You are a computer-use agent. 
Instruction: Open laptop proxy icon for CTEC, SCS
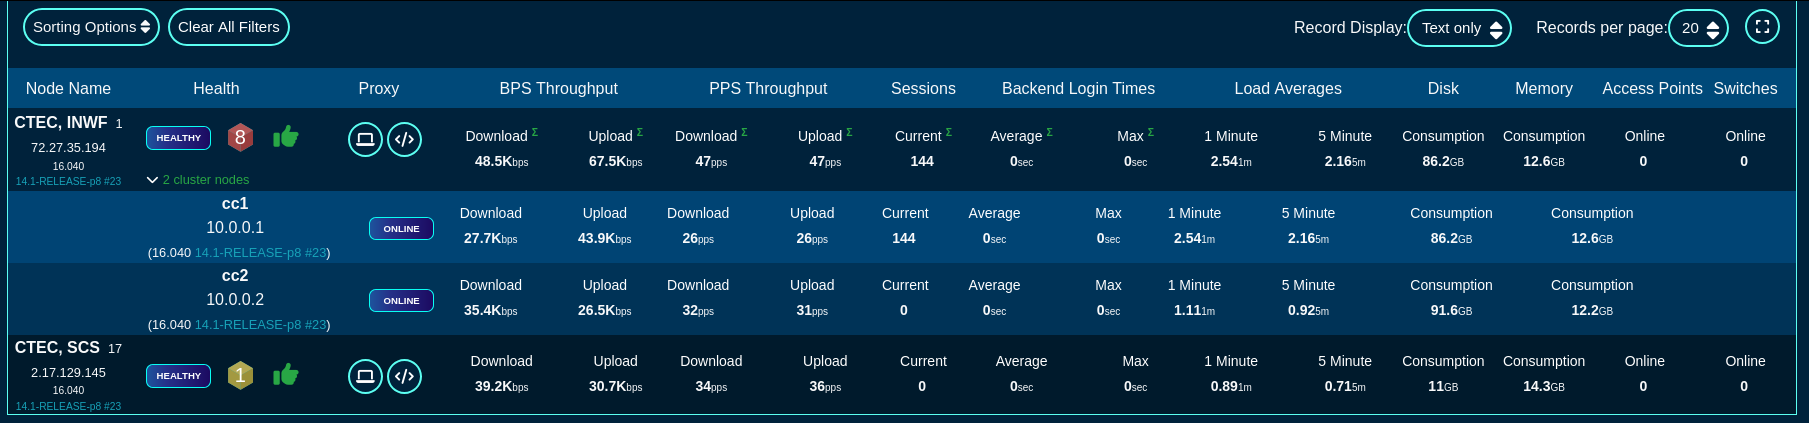pyautogui.click(x=365, y=376)
